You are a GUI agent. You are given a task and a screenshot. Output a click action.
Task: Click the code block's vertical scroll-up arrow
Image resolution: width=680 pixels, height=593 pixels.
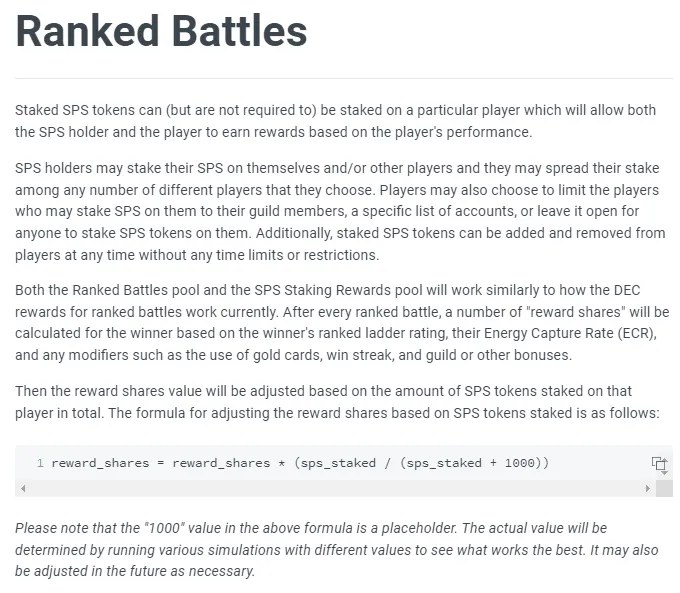pos(664,460)
